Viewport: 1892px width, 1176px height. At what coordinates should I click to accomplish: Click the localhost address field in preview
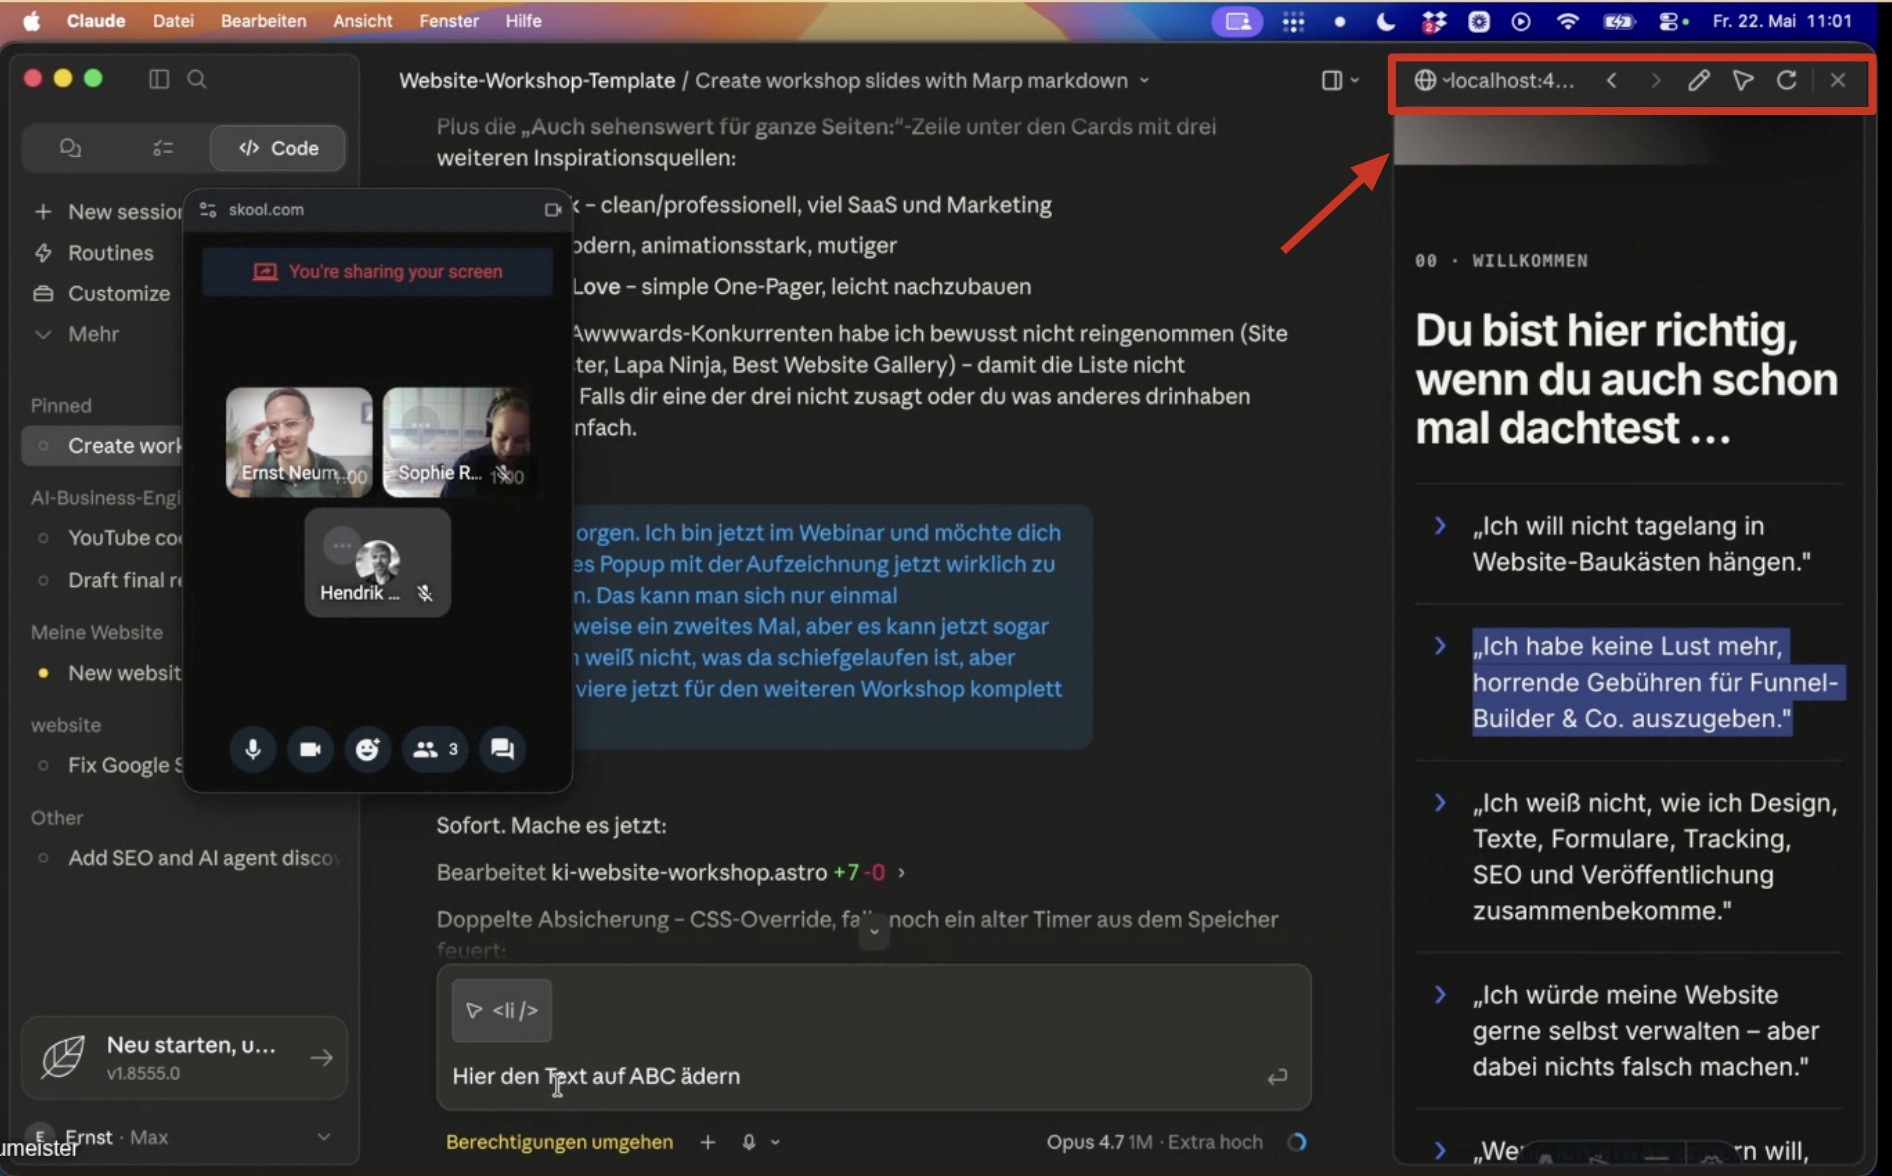1494,81
